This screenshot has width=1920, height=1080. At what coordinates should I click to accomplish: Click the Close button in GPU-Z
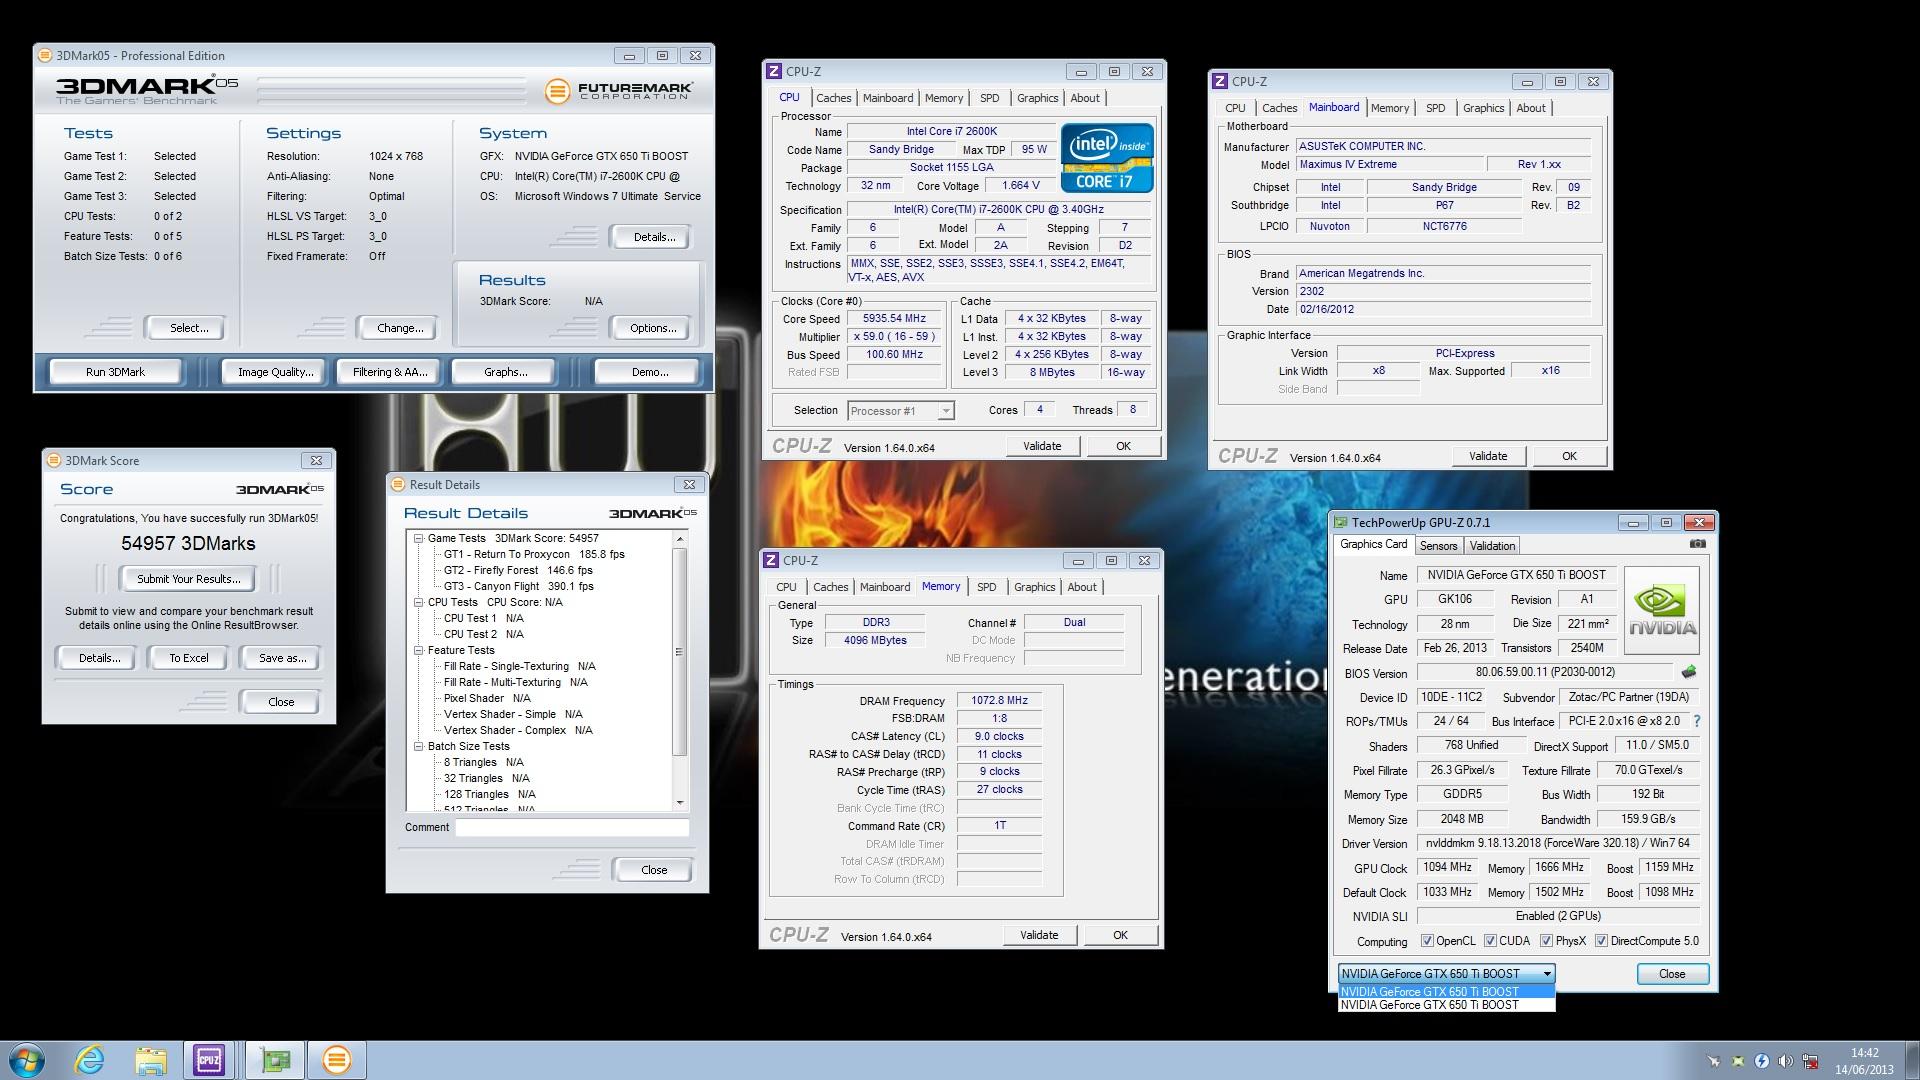1672,974
